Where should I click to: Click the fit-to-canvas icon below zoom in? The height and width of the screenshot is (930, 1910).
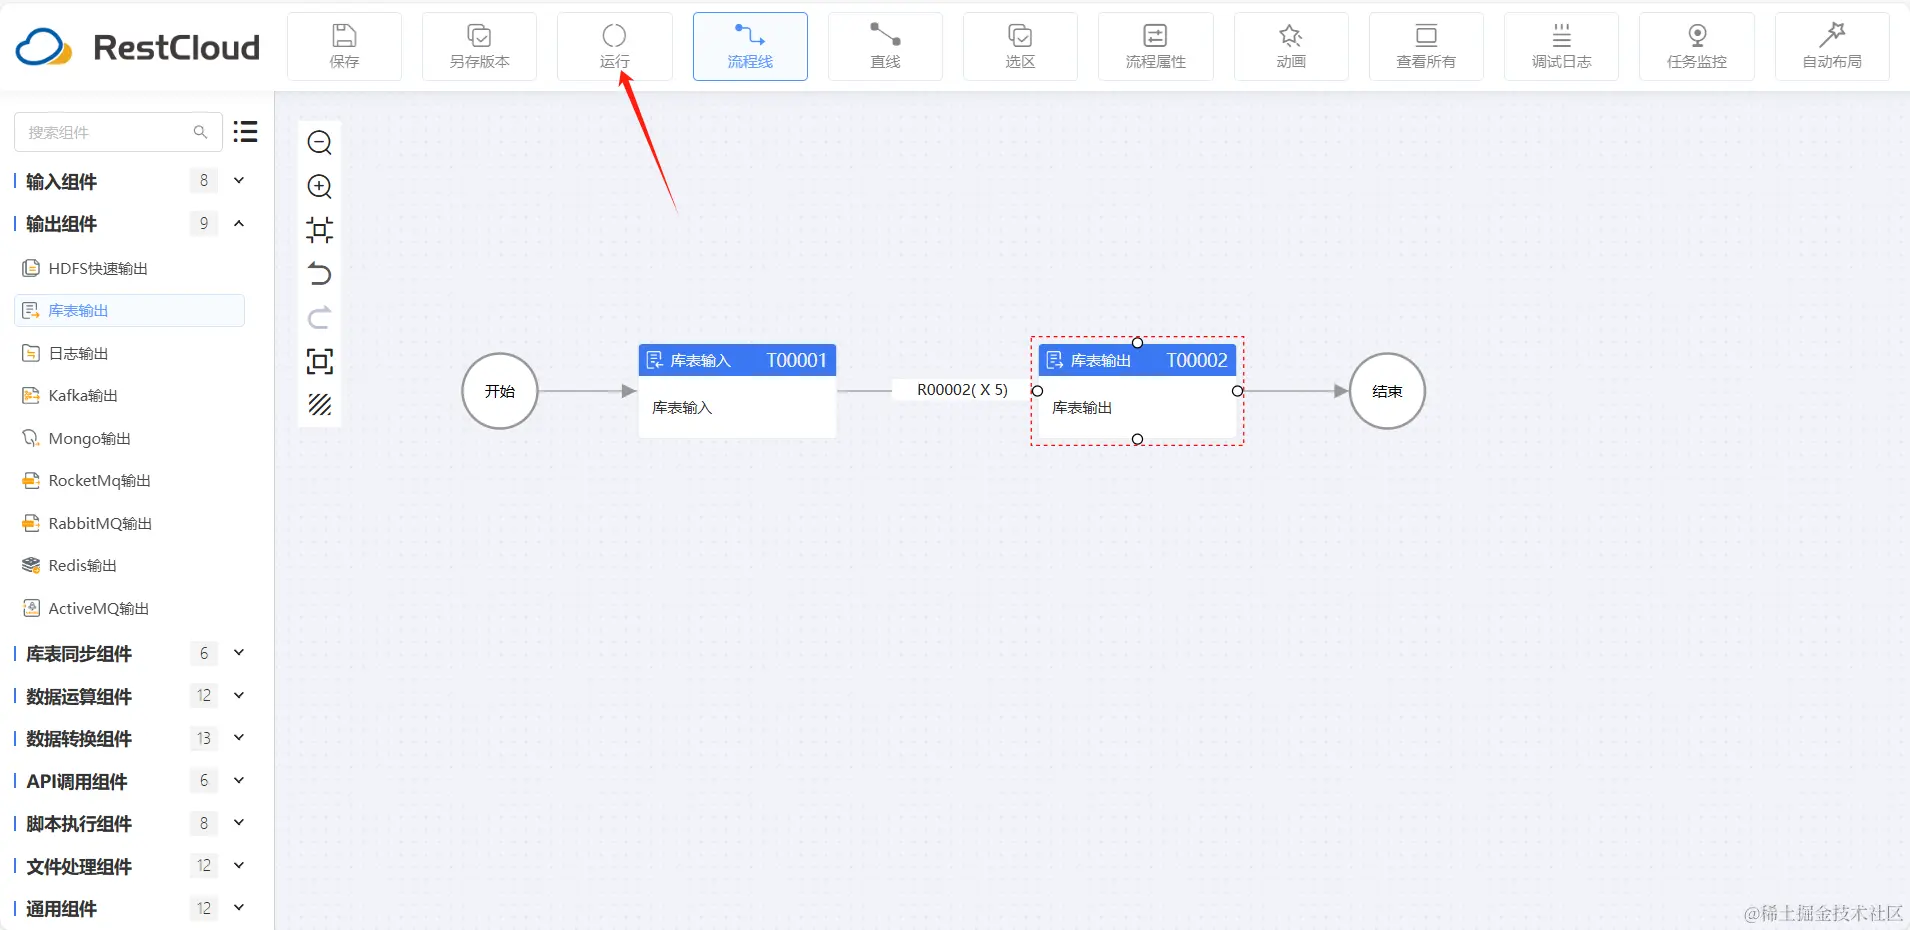pos(320,230)
